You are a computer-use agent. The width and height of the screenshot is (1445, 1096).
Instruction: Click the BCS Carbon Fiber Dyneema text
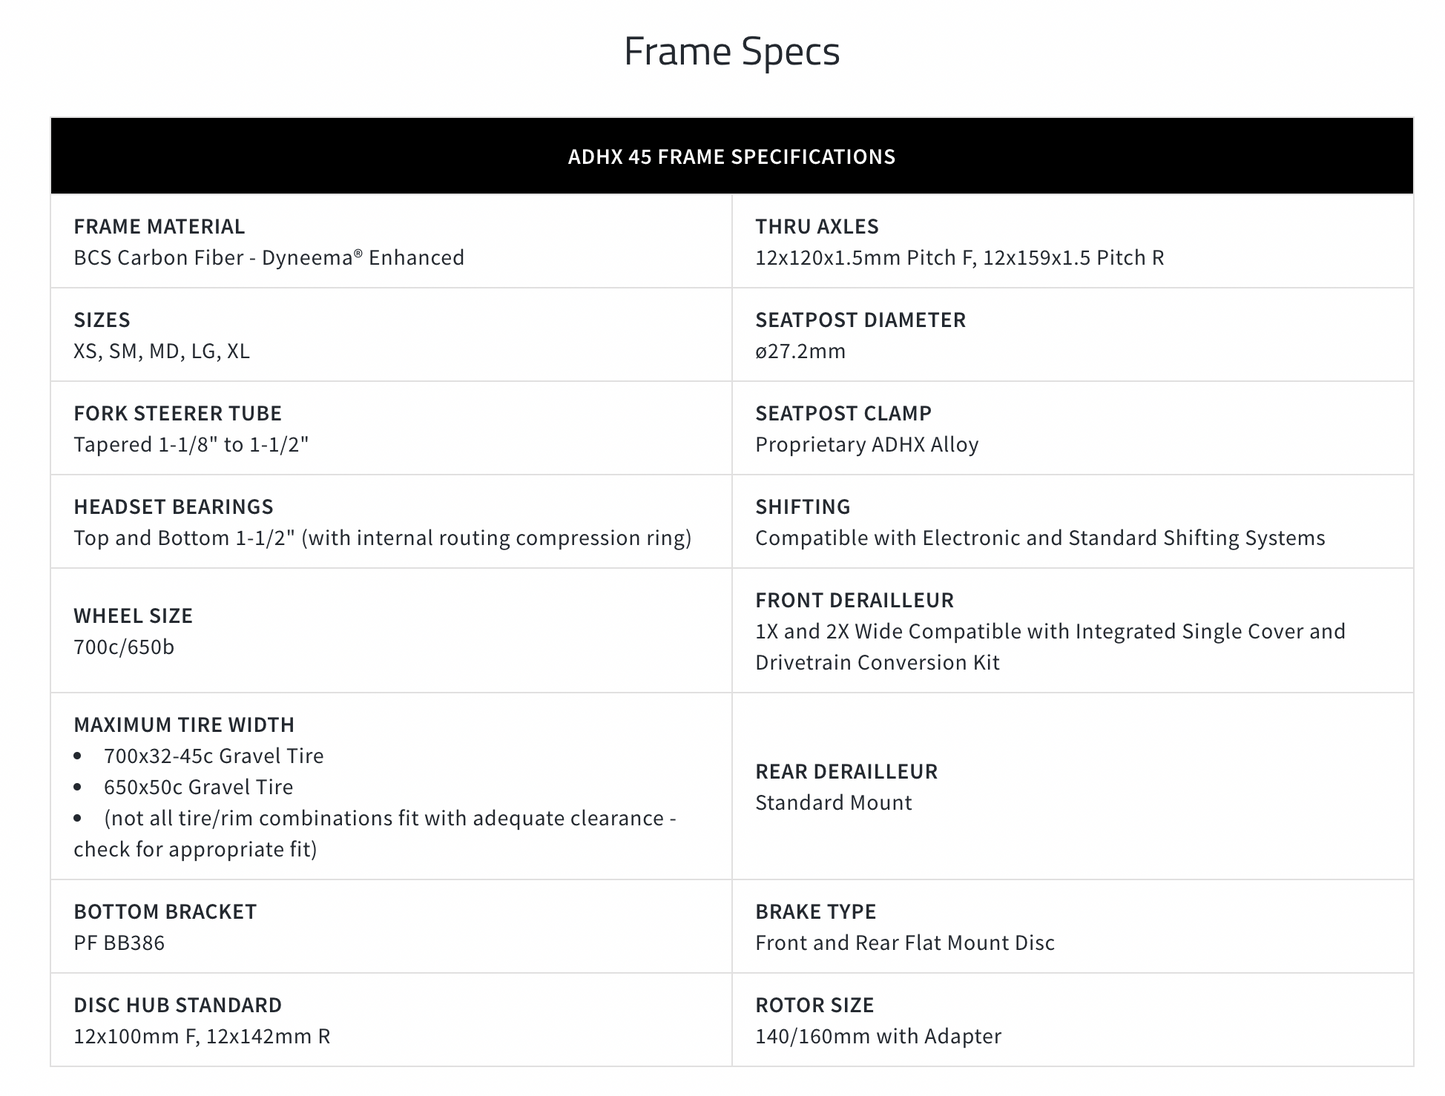tap(268, 258)
